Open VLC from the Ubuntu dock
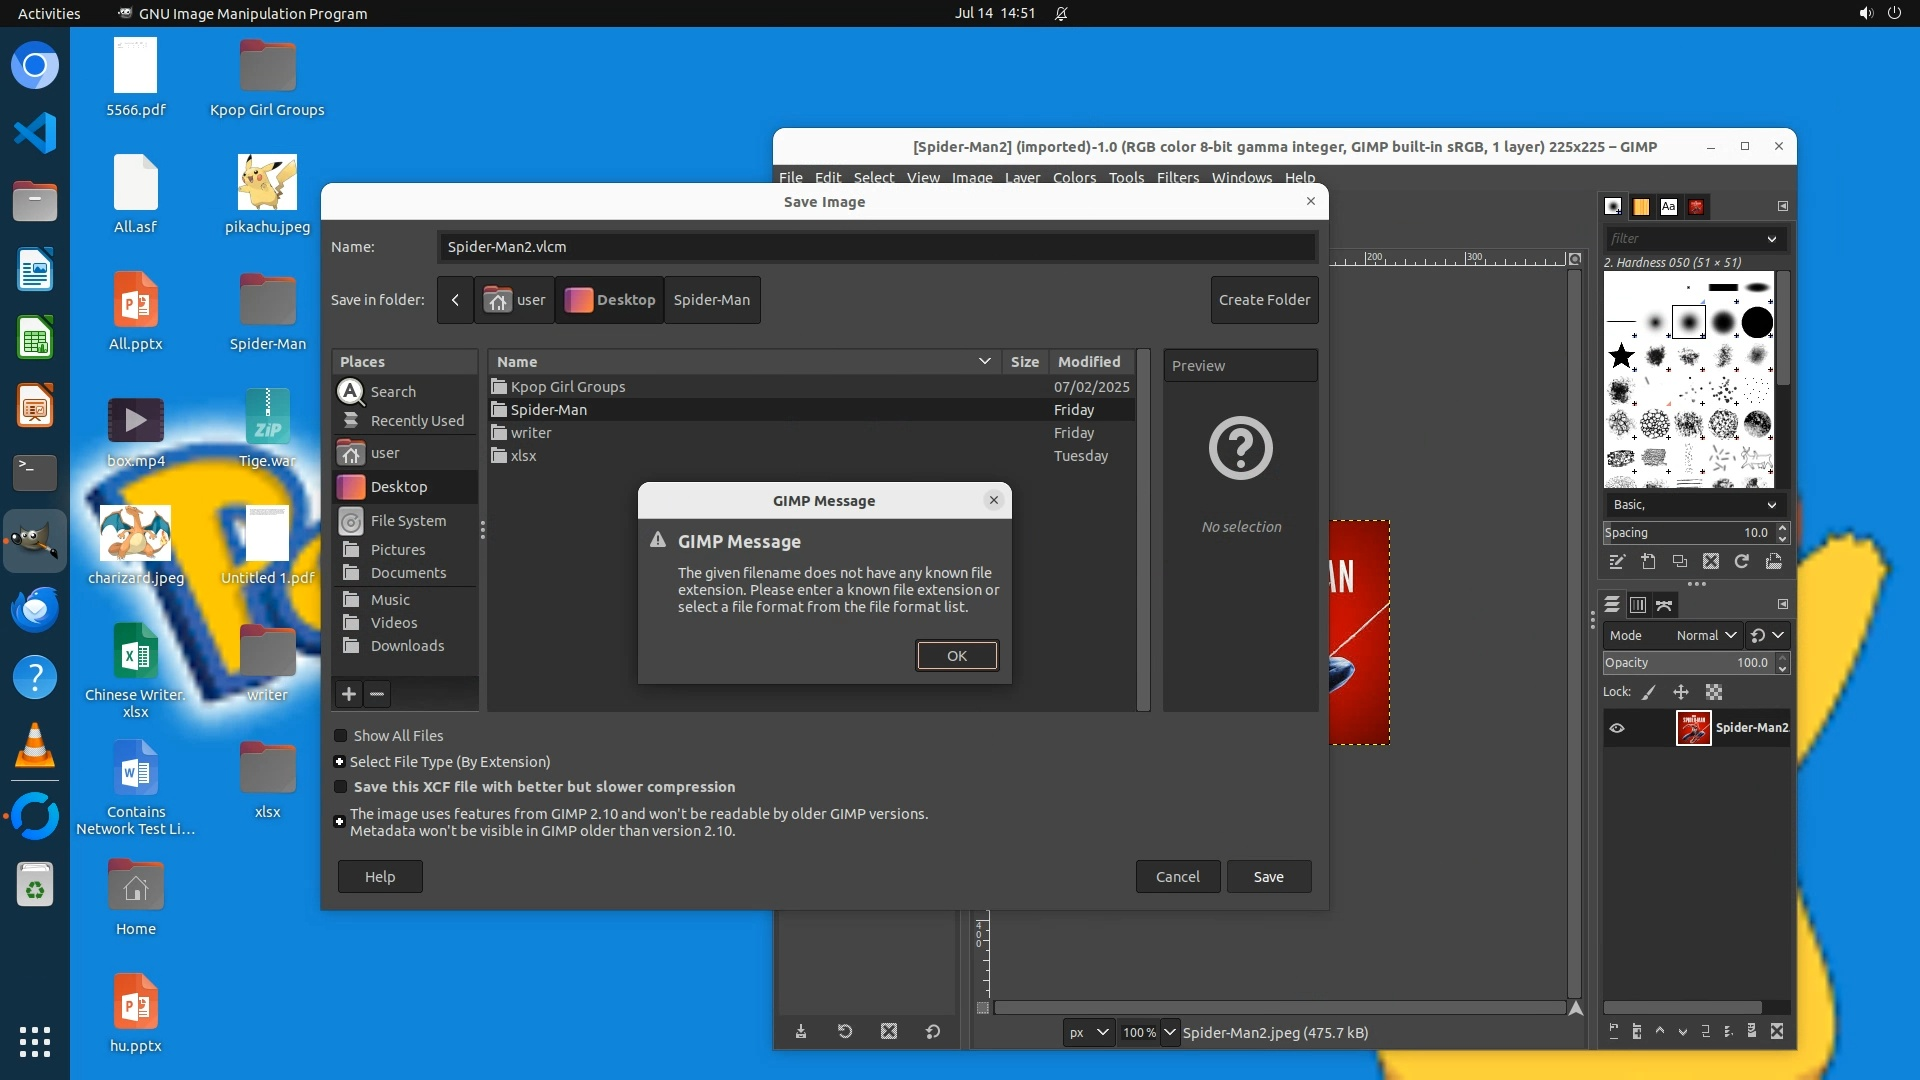Viewport: 1920px width, 1080px height. [x=35, y=746]
